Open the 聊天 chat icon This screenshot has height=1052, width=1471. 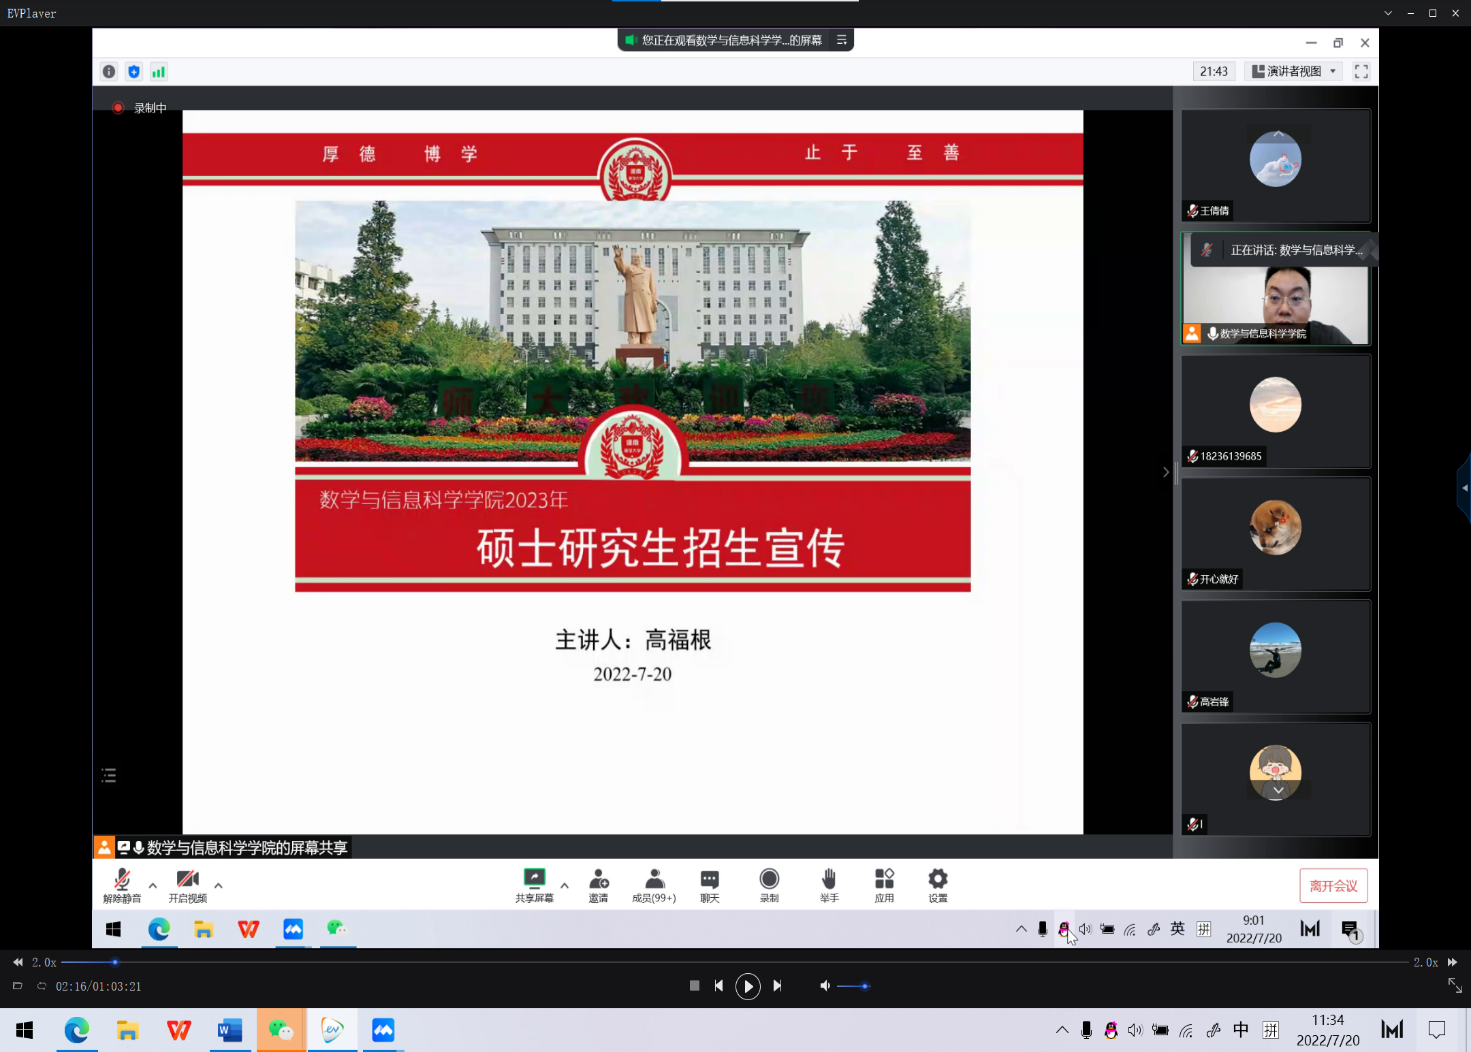(x=709, y=885)
